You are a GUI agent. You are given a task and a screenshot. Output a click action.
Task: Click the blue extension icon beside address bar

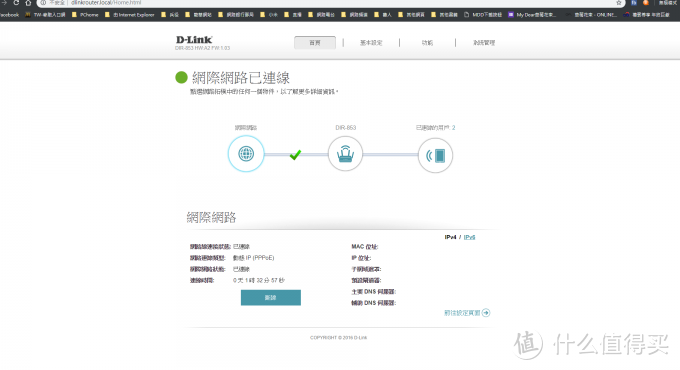[x=634, y=3]
